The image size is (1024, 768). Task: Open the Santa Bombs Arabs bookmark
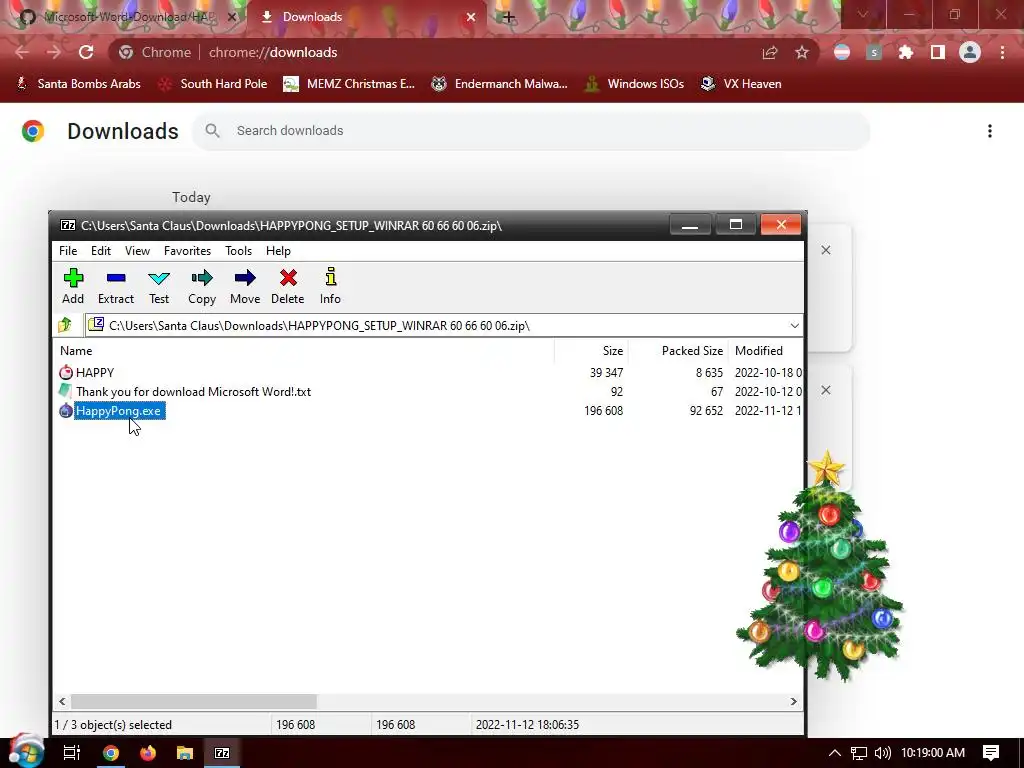[78, 84]
